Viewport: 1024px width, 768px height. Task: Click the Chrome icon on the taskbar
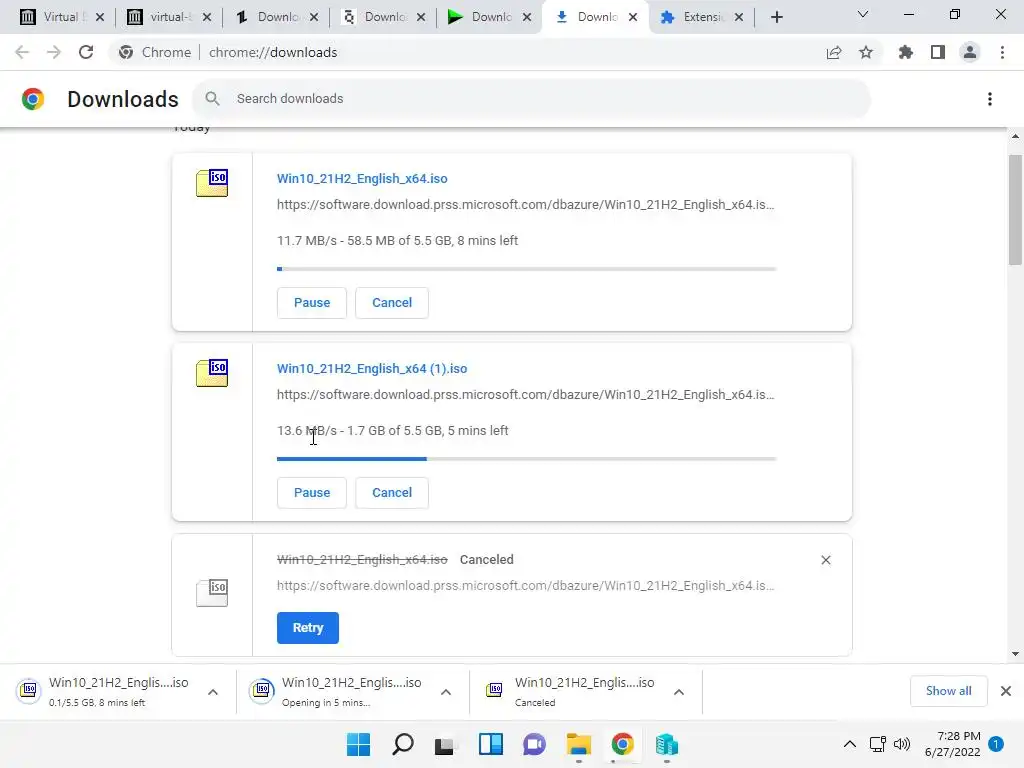(622, 744)
